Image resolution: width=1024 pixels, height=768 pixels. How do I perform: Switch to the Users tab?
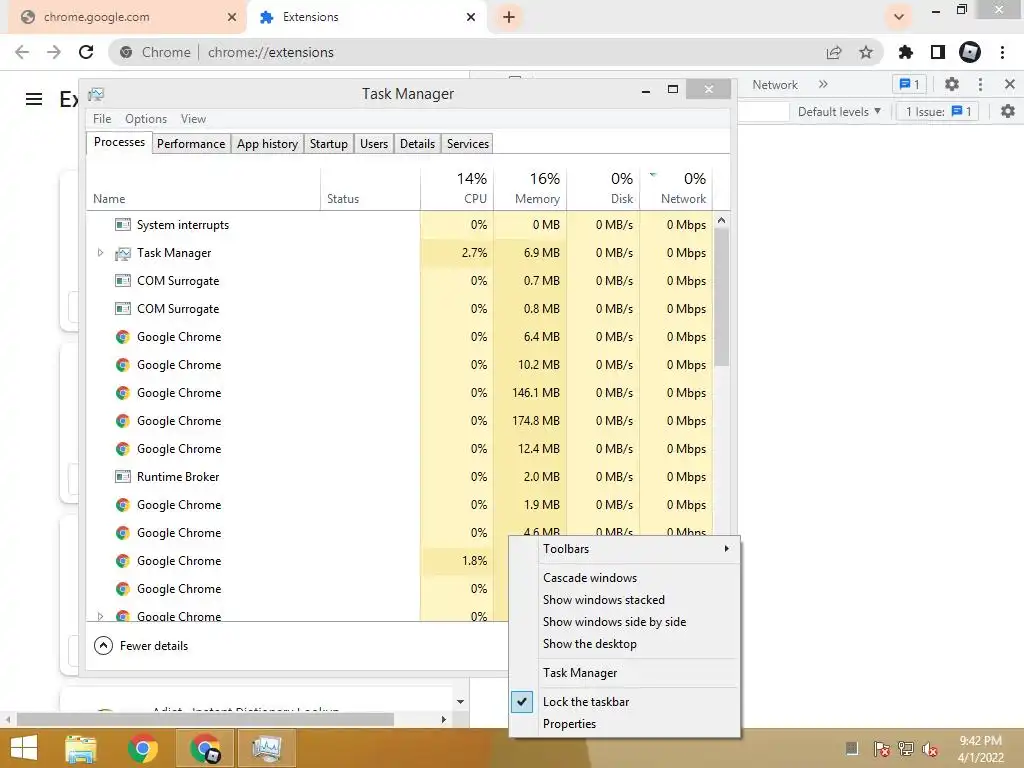374,144
